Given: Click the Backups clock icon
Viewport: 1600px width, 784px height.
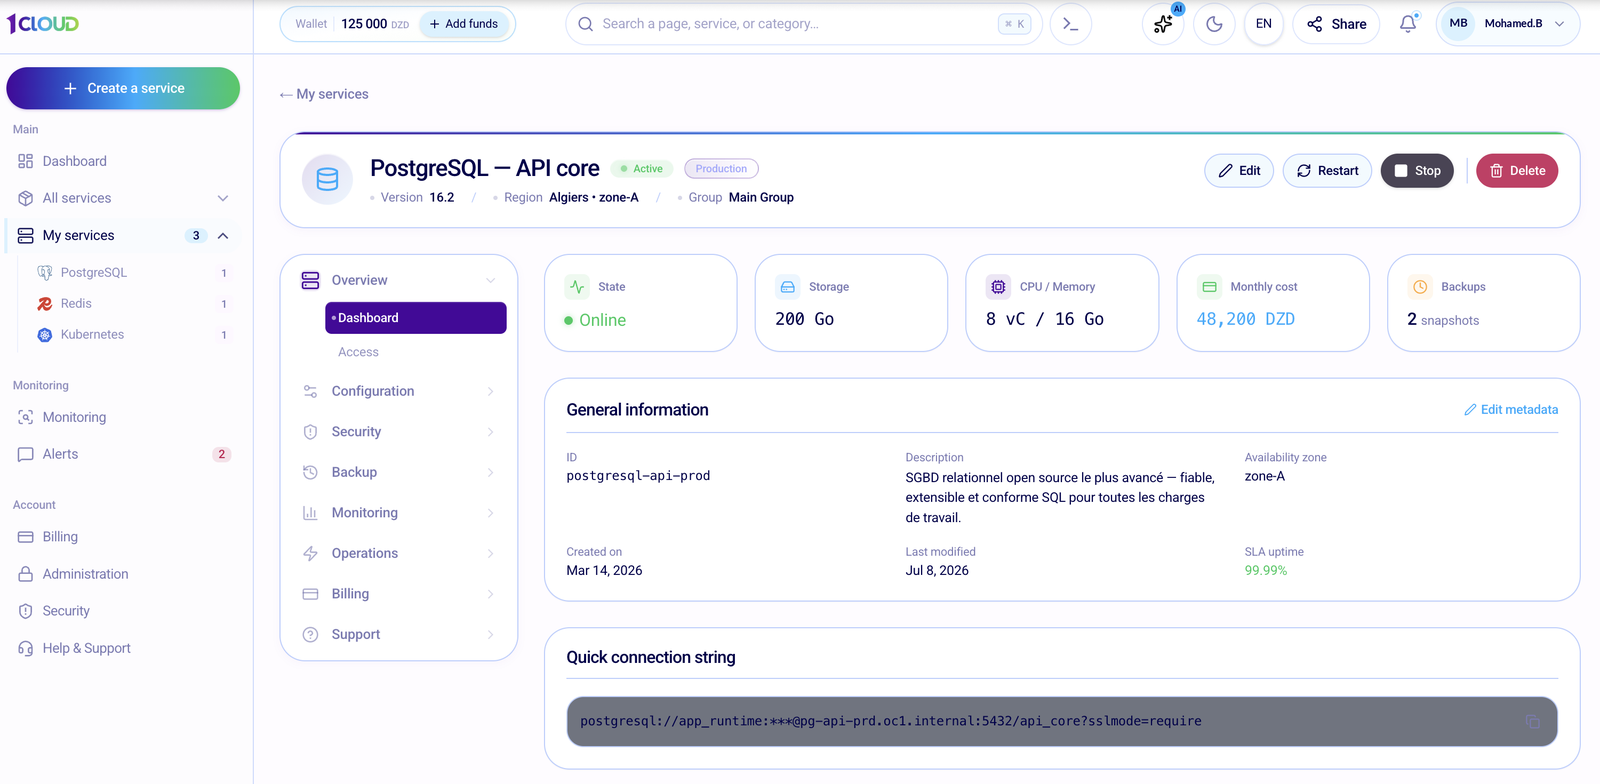Looking at the screenshot, I should click(1420, 287).
